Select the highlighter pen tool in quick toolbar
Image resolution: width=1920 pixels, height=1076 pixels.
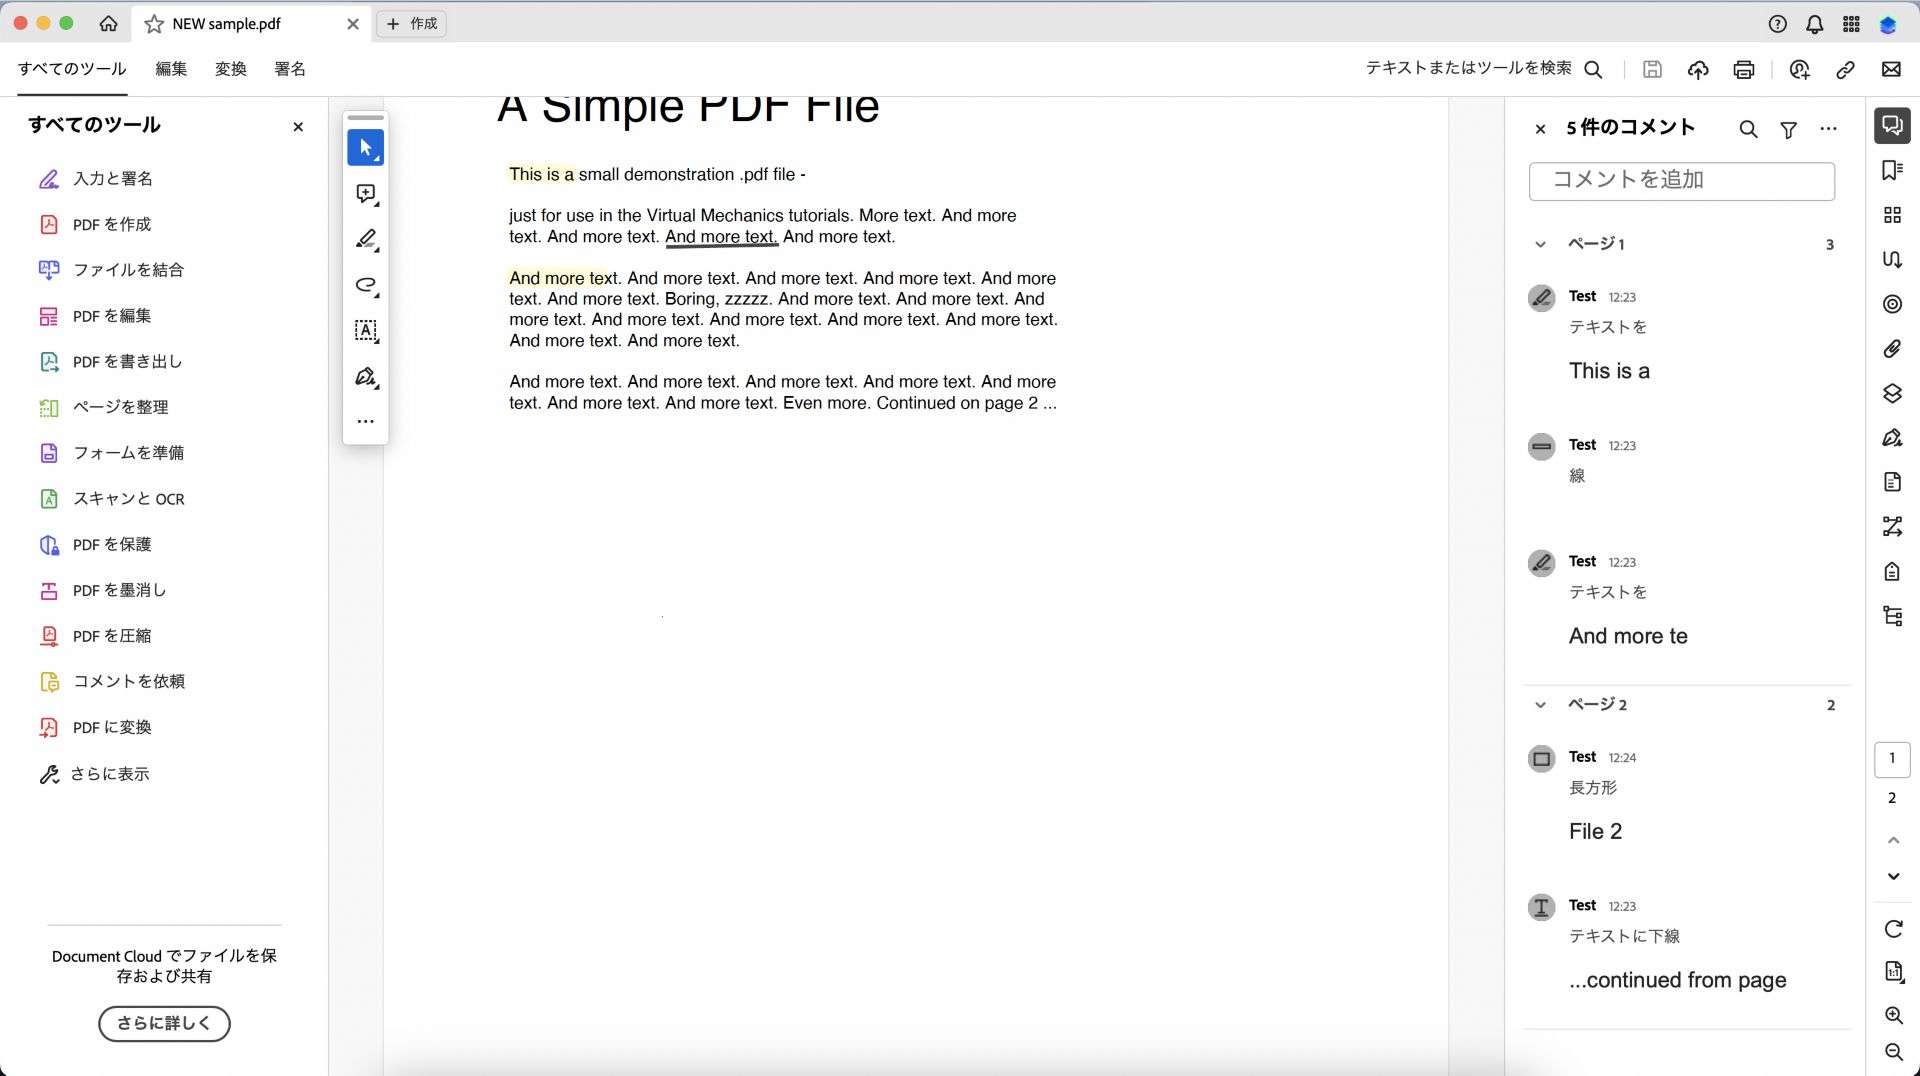(x=366, y=240)
